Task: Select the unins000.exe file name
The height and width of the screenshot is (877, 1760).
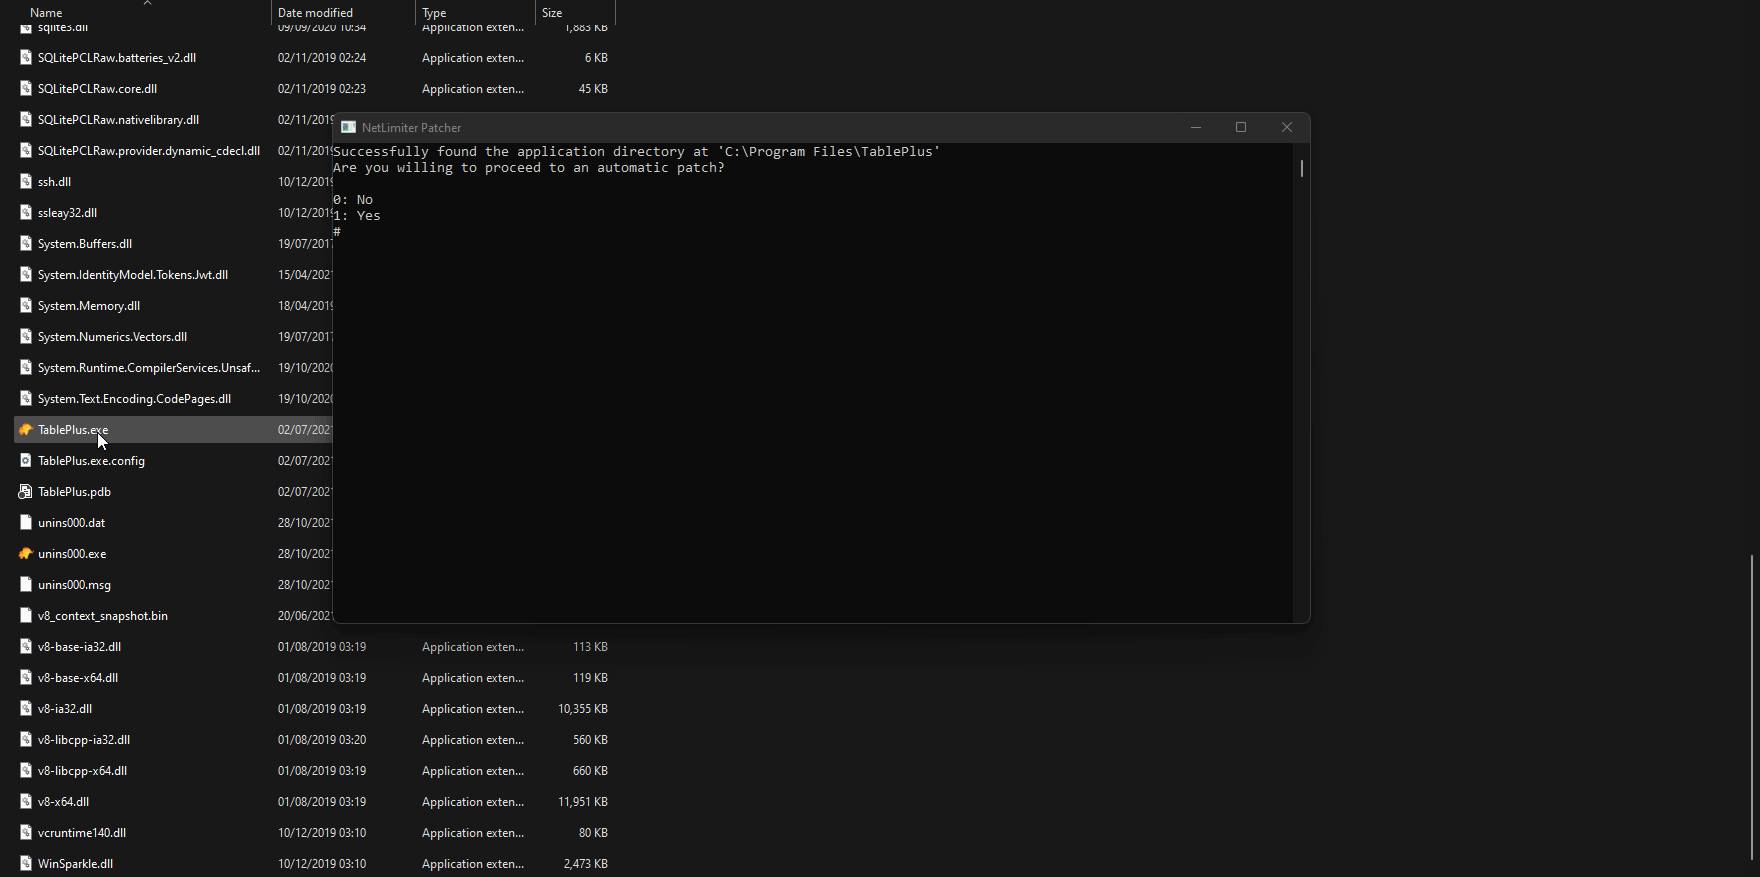Action: click(72, 554)
